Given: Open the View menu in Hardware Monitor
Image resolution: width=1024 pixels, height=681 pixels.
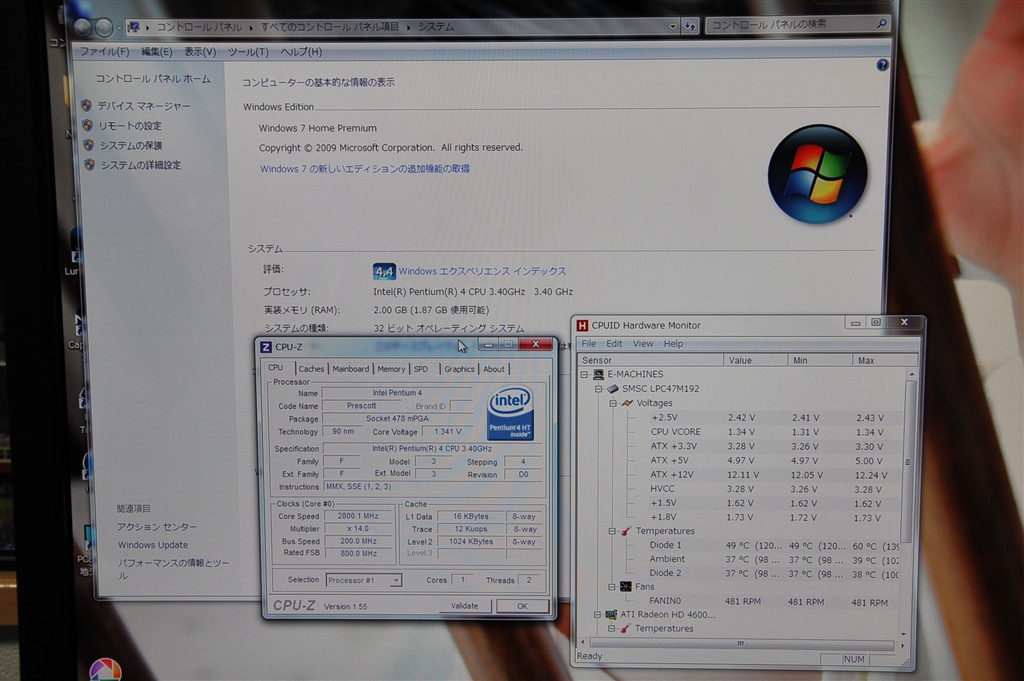Looking at the screenshot, I should pyautogui.click(x=643, y=344).
